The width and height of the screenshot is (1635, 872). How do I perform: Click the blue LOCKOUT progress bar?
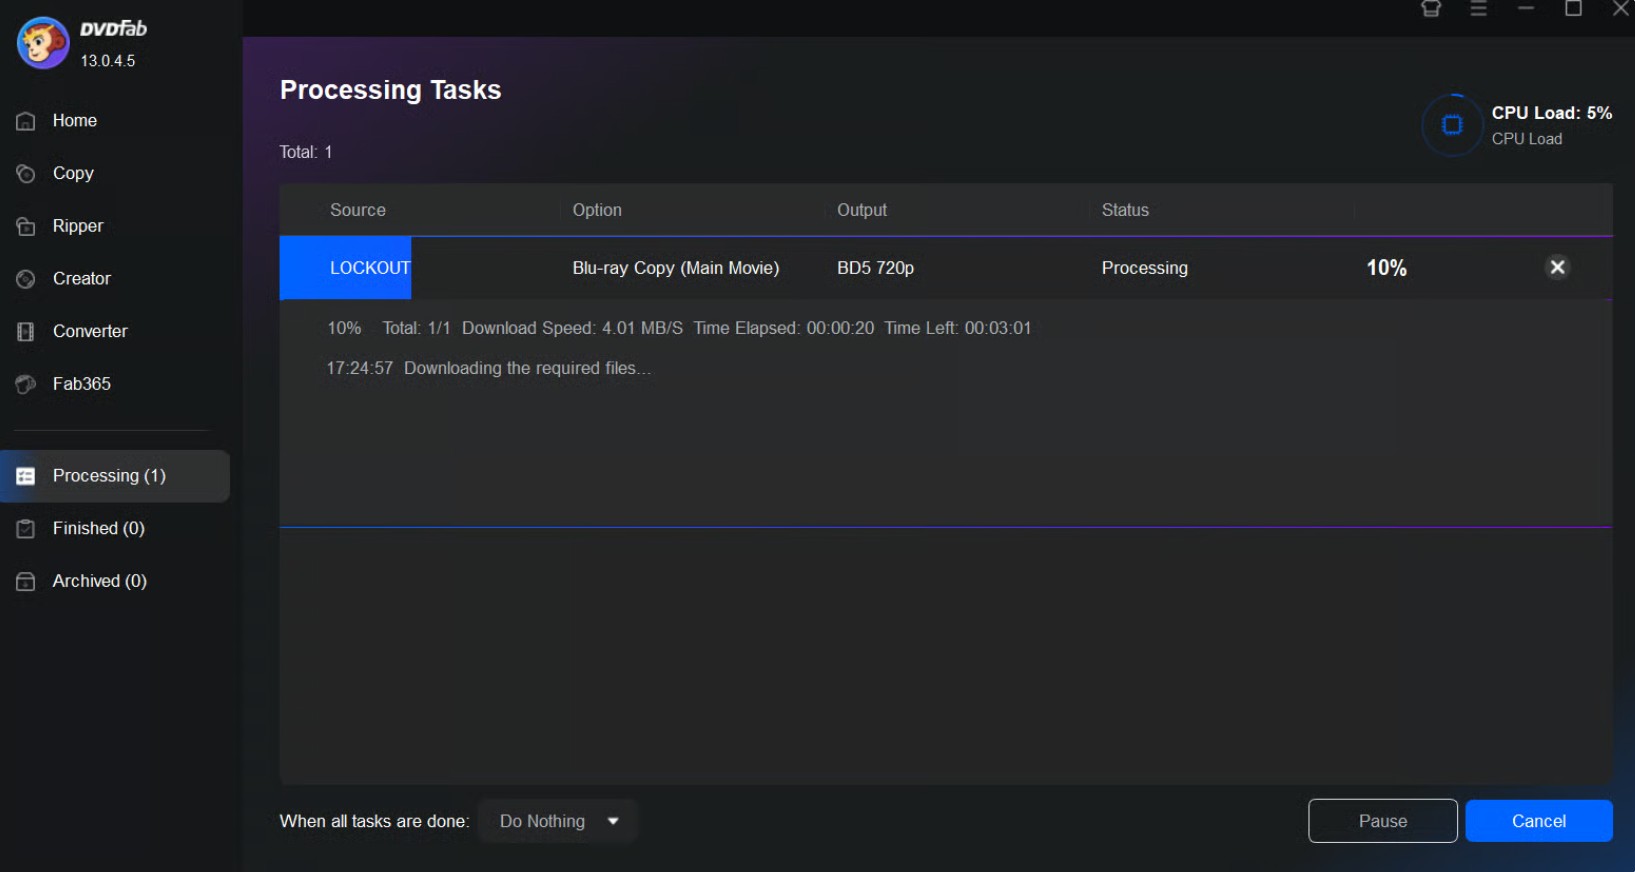pyautogui.click(x=345, y=268)
